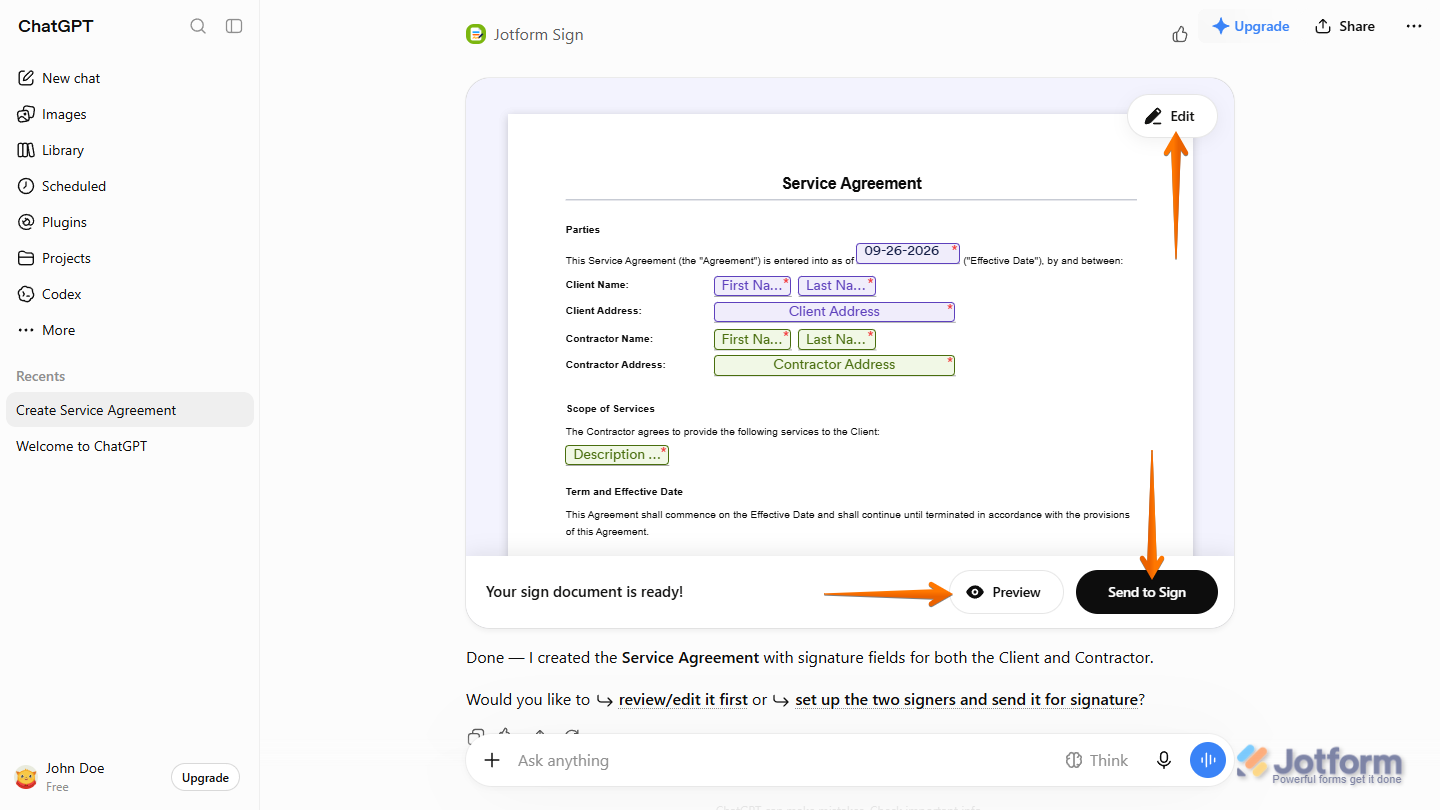Toggle Think mode
This screenshot has height=810, width=1440.
tap(1097, 760)
